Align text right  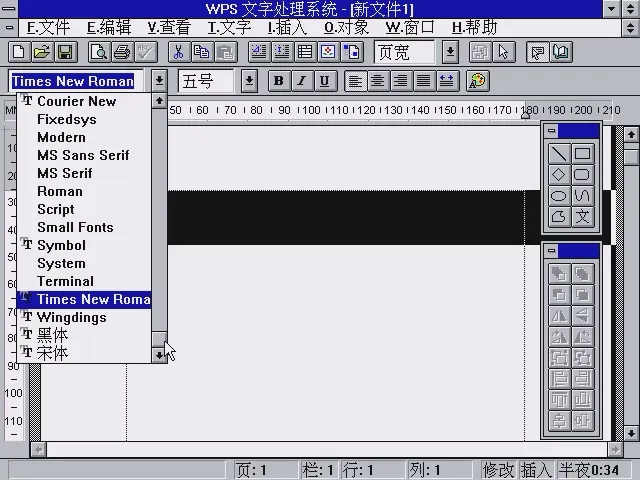pos(401,81)
